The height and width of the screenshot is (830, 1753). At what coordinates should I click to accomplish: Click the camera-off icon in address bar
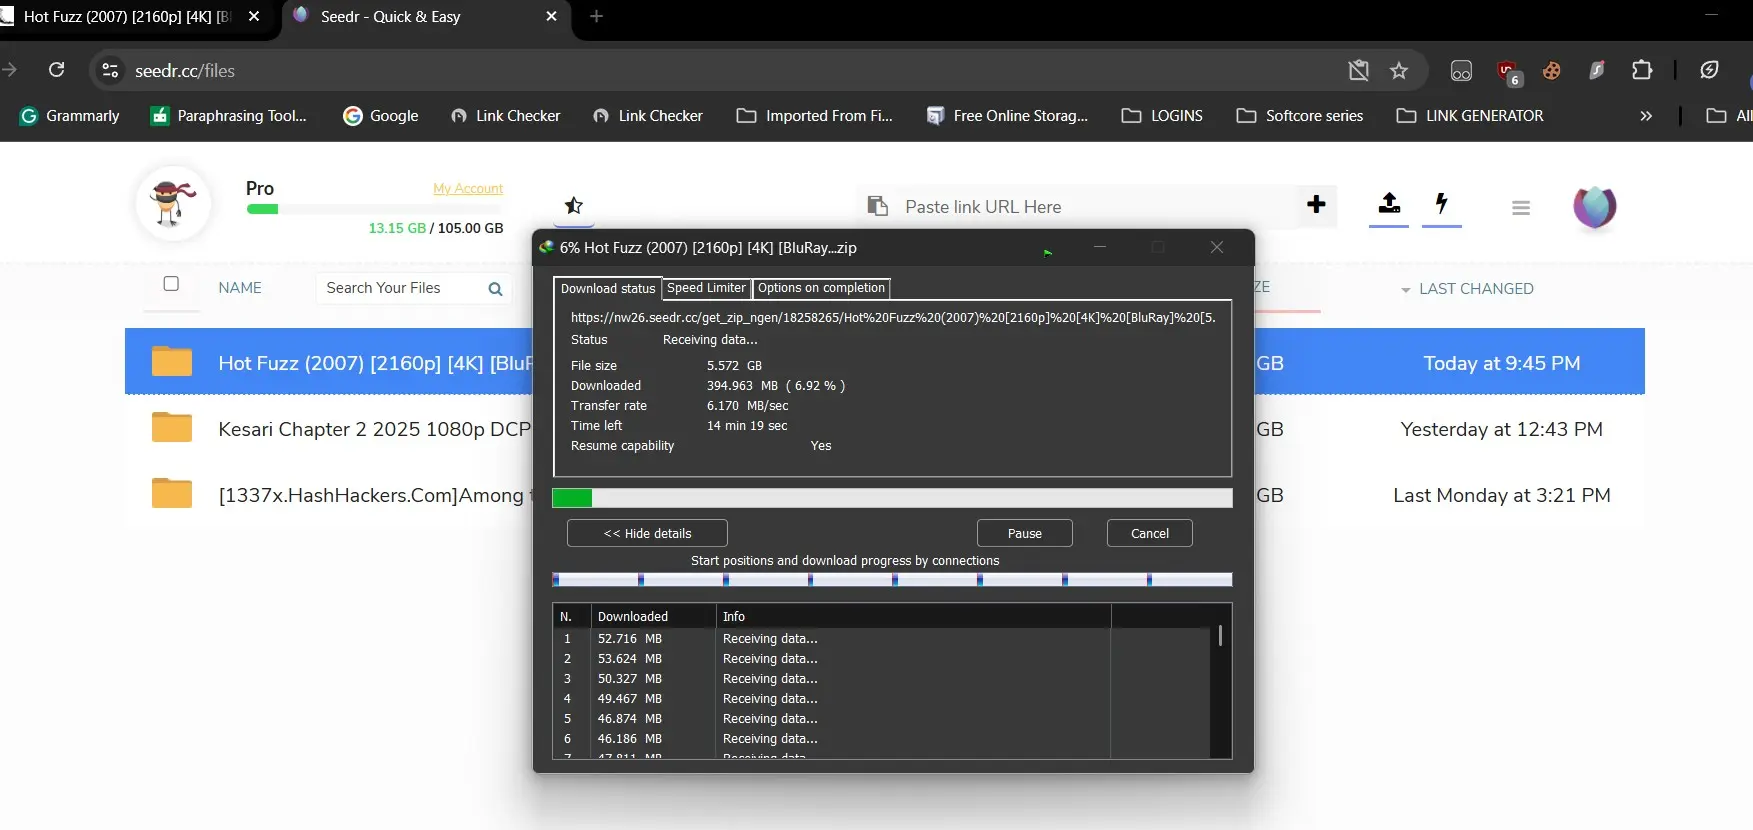tap(1358, 70)
